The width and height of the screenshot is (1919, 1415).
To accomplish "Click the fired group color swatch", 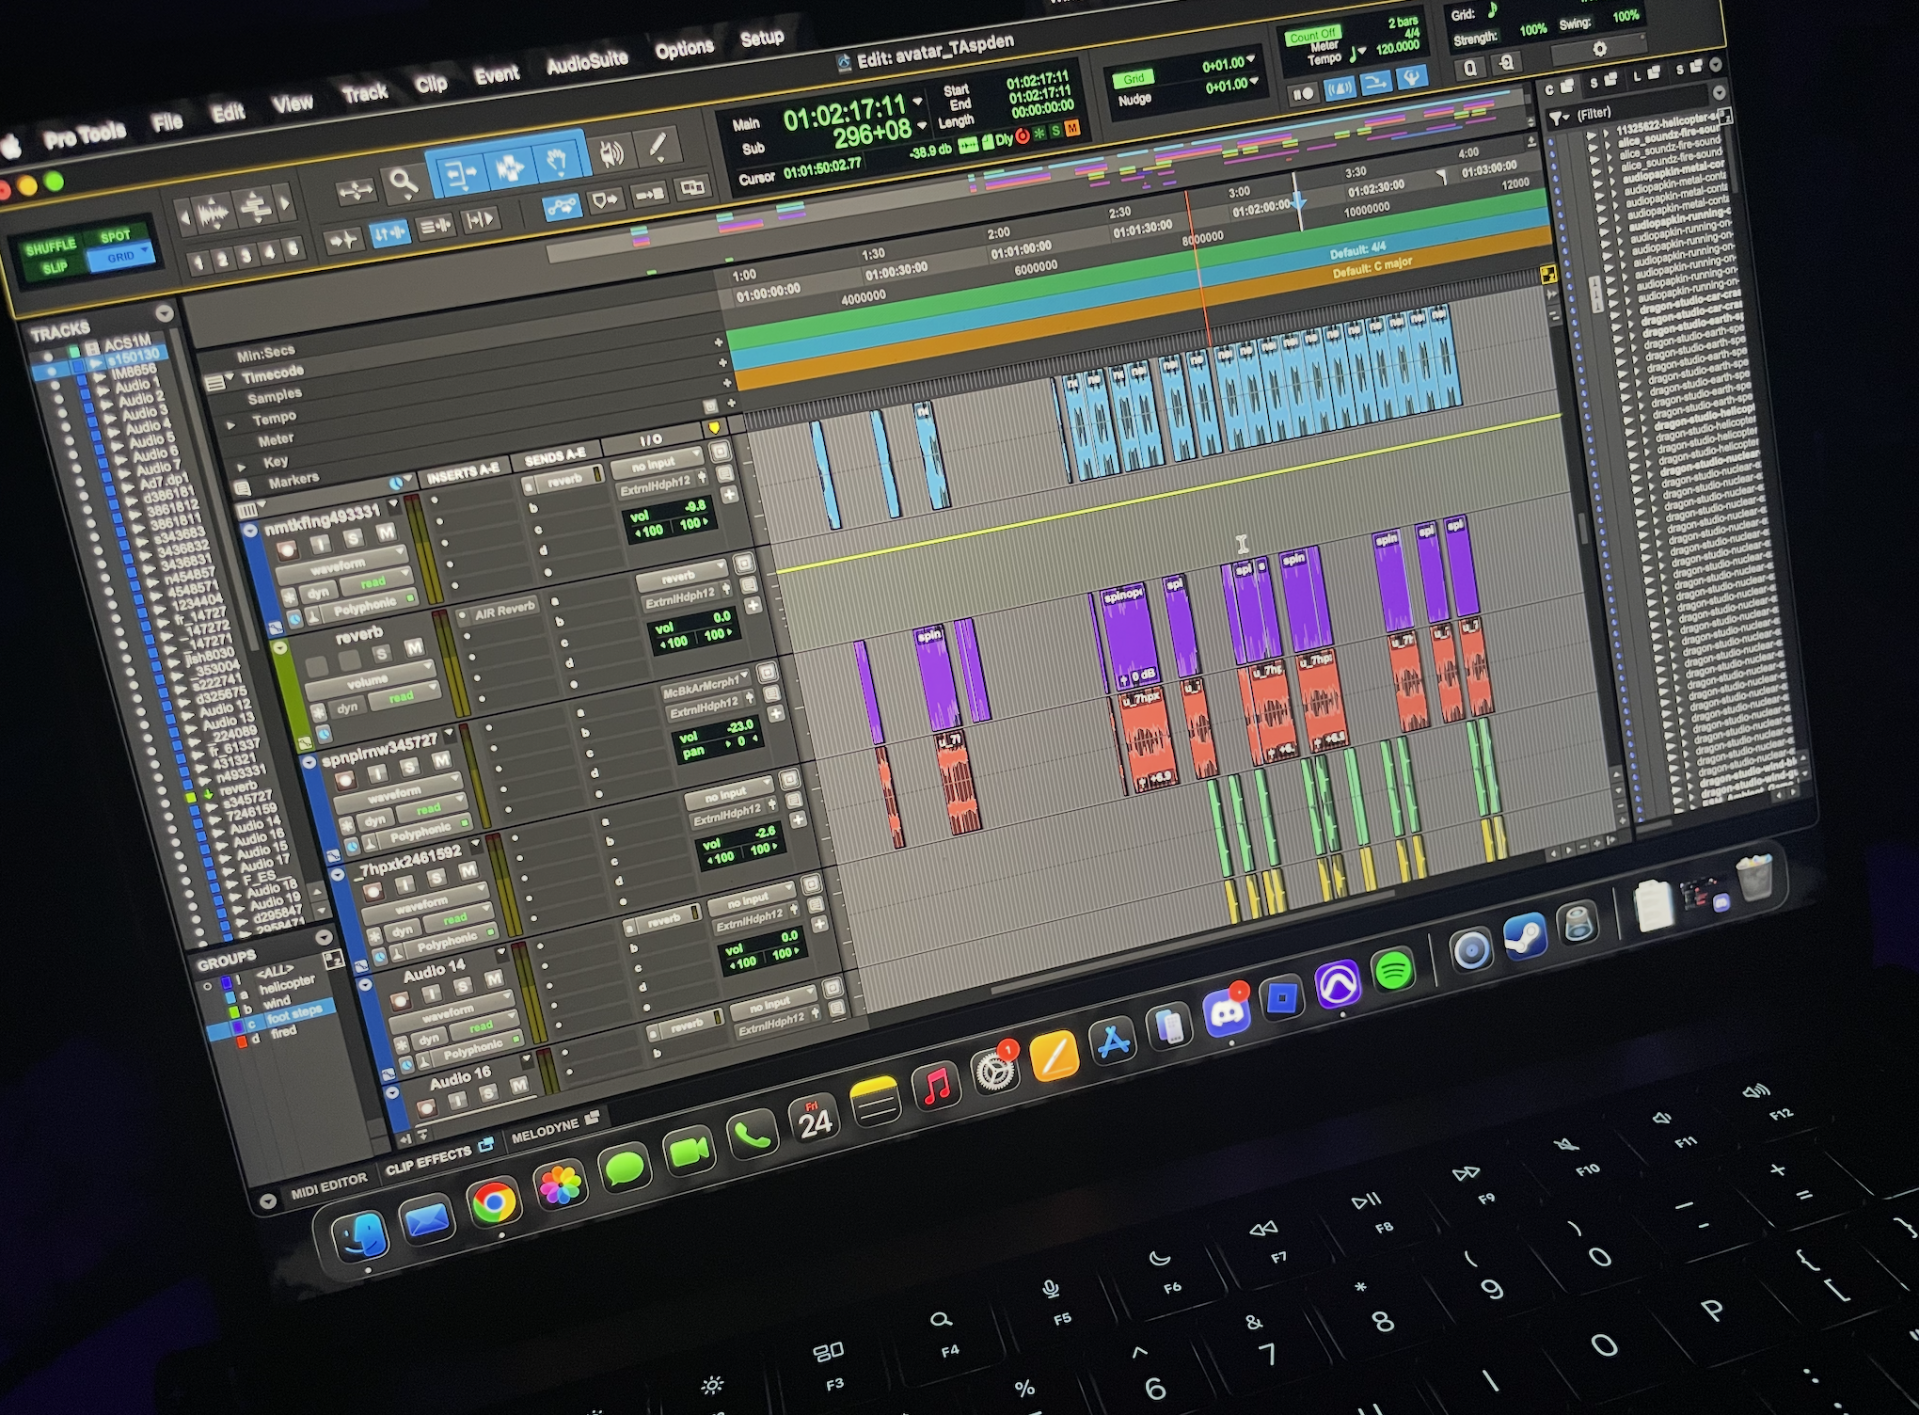I will point(241,1041).
